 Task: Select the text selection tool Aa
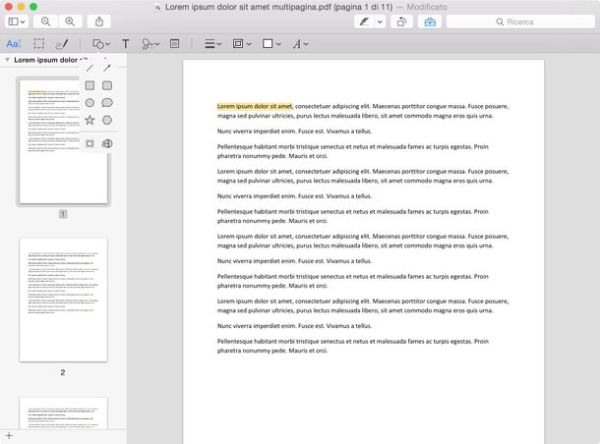(x=13, y=44)
